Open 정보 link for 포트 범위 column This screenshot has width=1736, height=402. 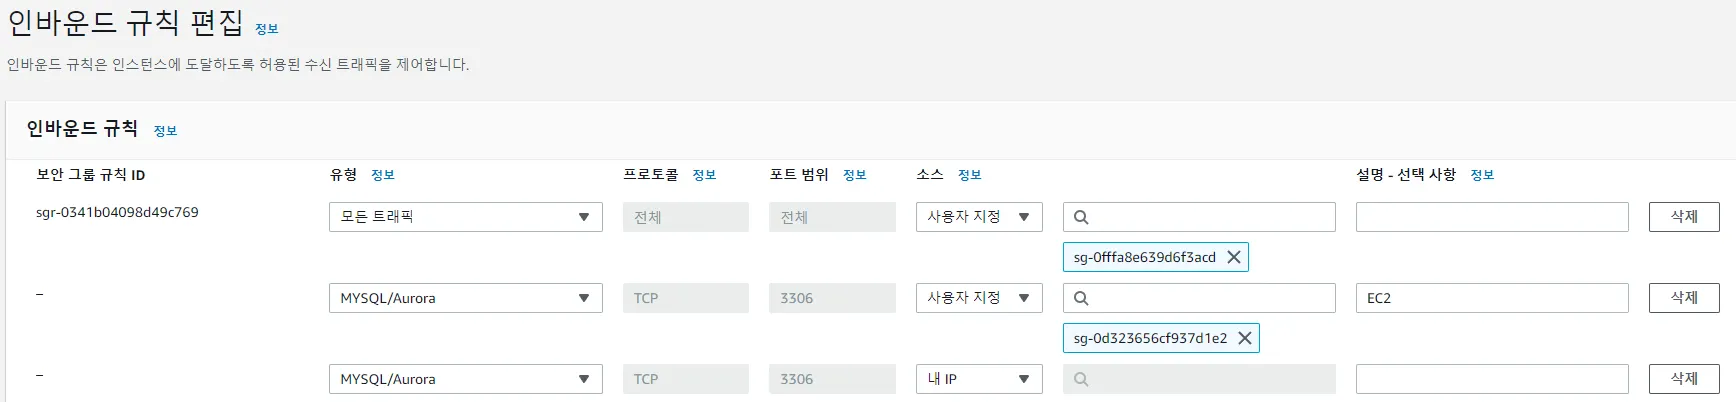coord(854,175)
